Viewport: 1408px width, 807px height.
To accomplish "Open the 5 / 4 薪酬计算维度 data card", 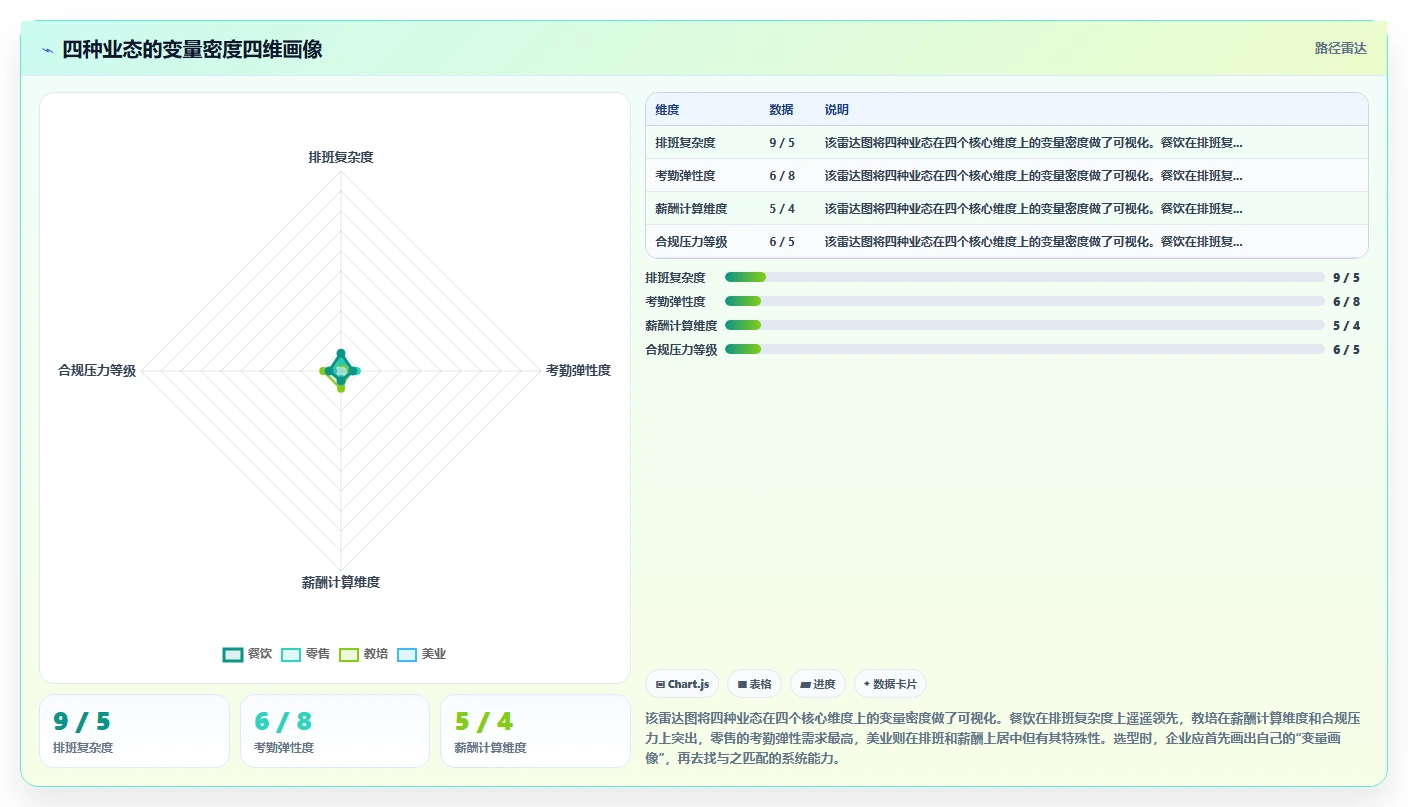I will coord(535,731).
